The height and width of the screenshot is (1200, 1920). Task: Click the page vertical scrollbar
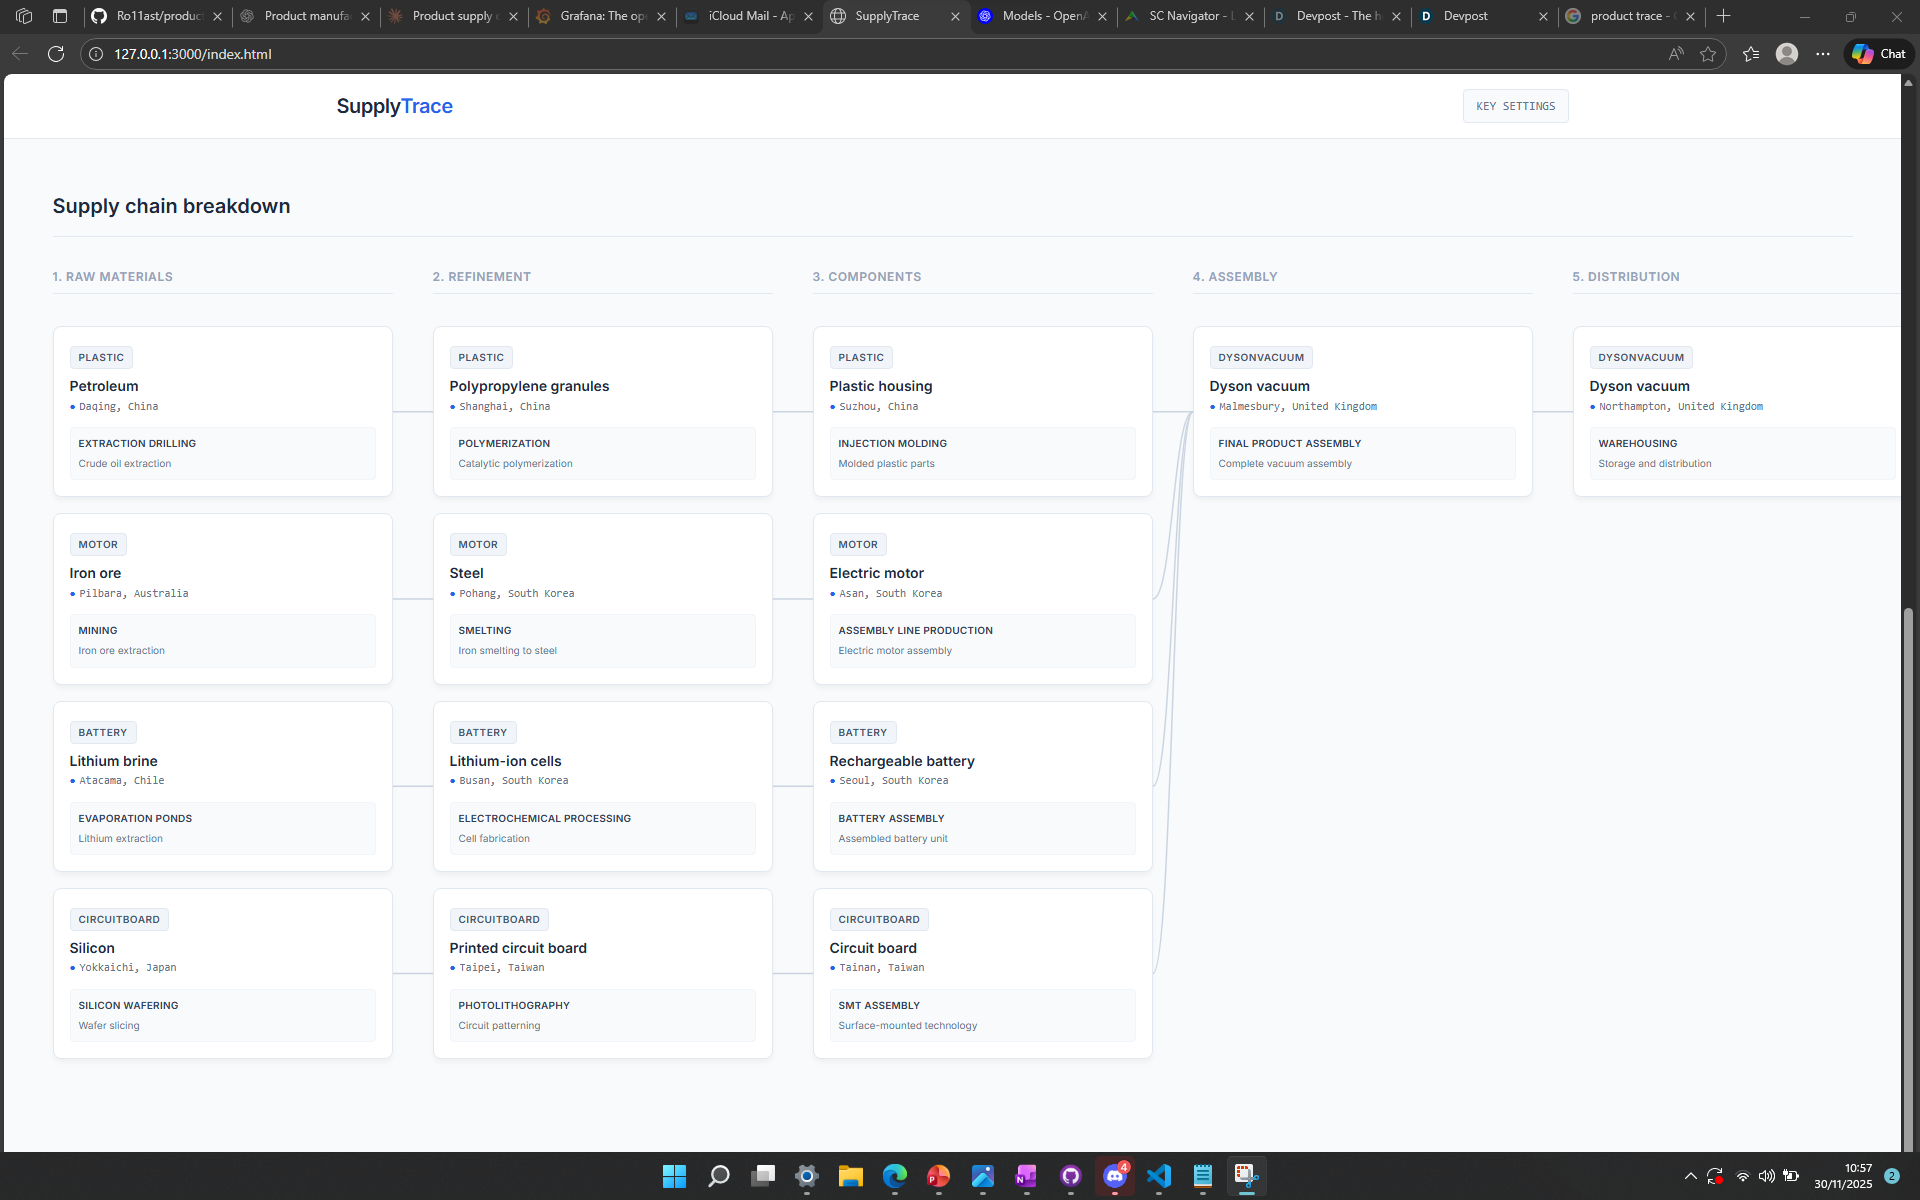pos(1908,880)
